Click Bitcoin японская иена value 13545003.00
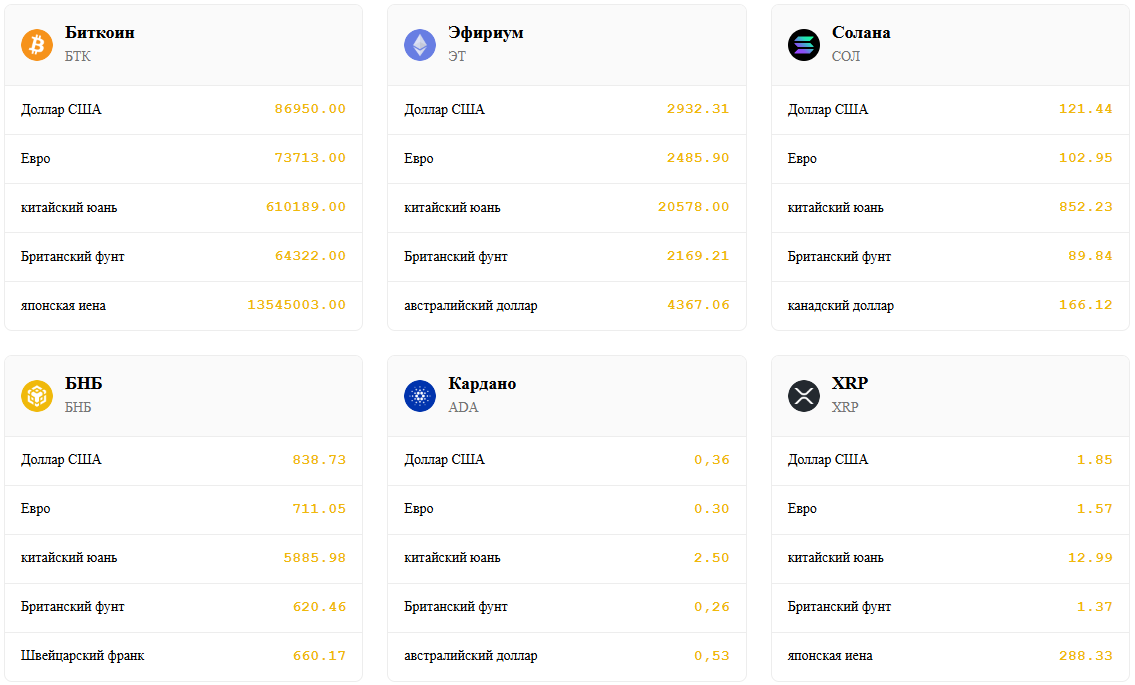 click(296, 305)
